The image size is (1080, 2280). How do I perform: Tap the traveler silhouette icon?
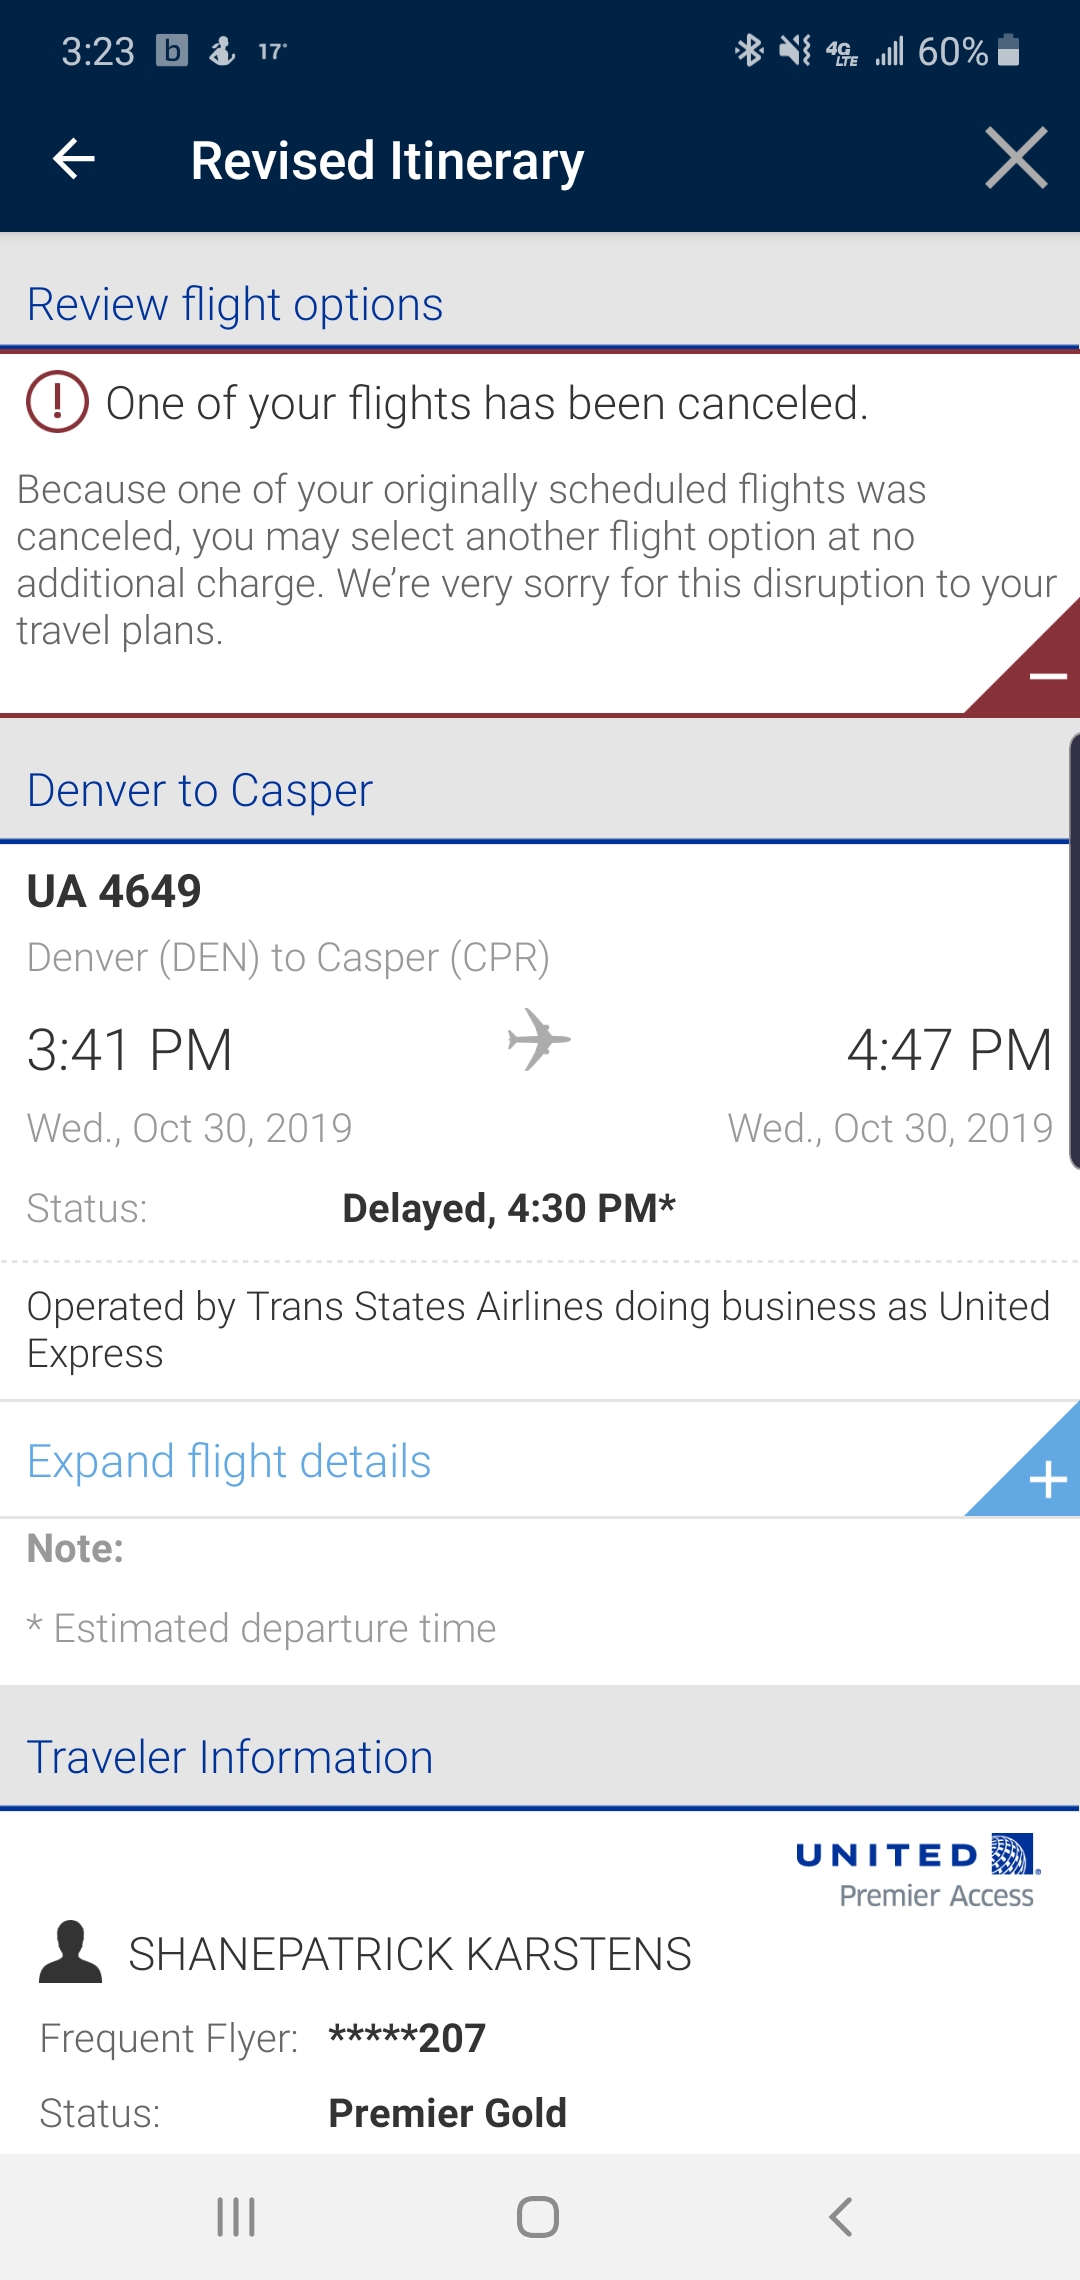[70, 1952]
